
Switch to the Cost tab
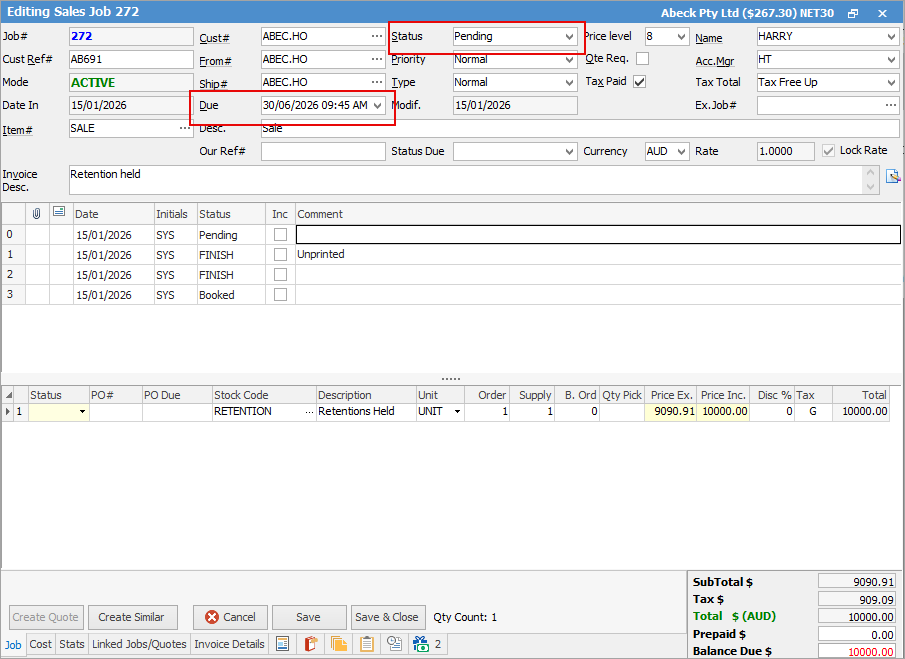click(x=40, y=644)
